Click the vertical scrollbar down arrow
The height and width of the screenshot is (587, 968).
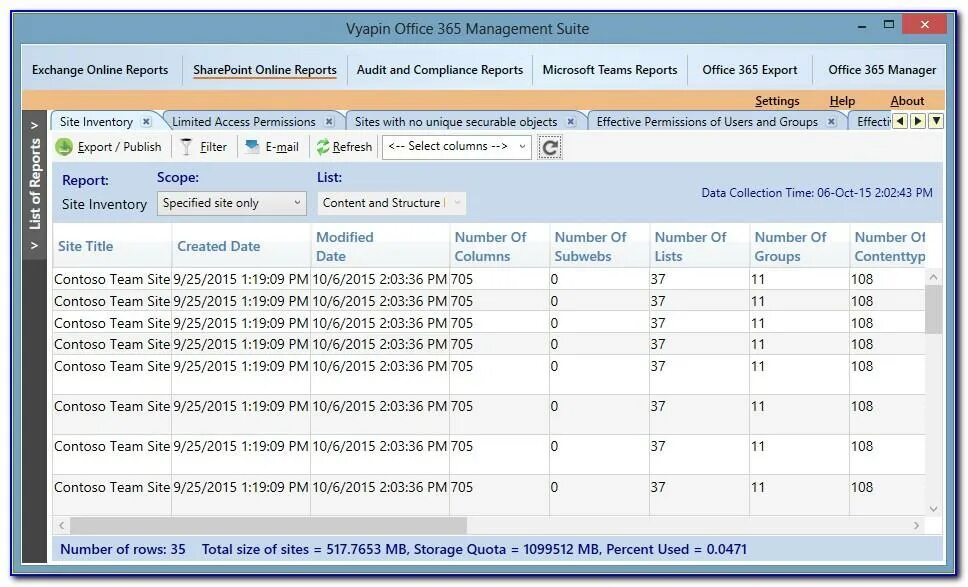[933, 509]
